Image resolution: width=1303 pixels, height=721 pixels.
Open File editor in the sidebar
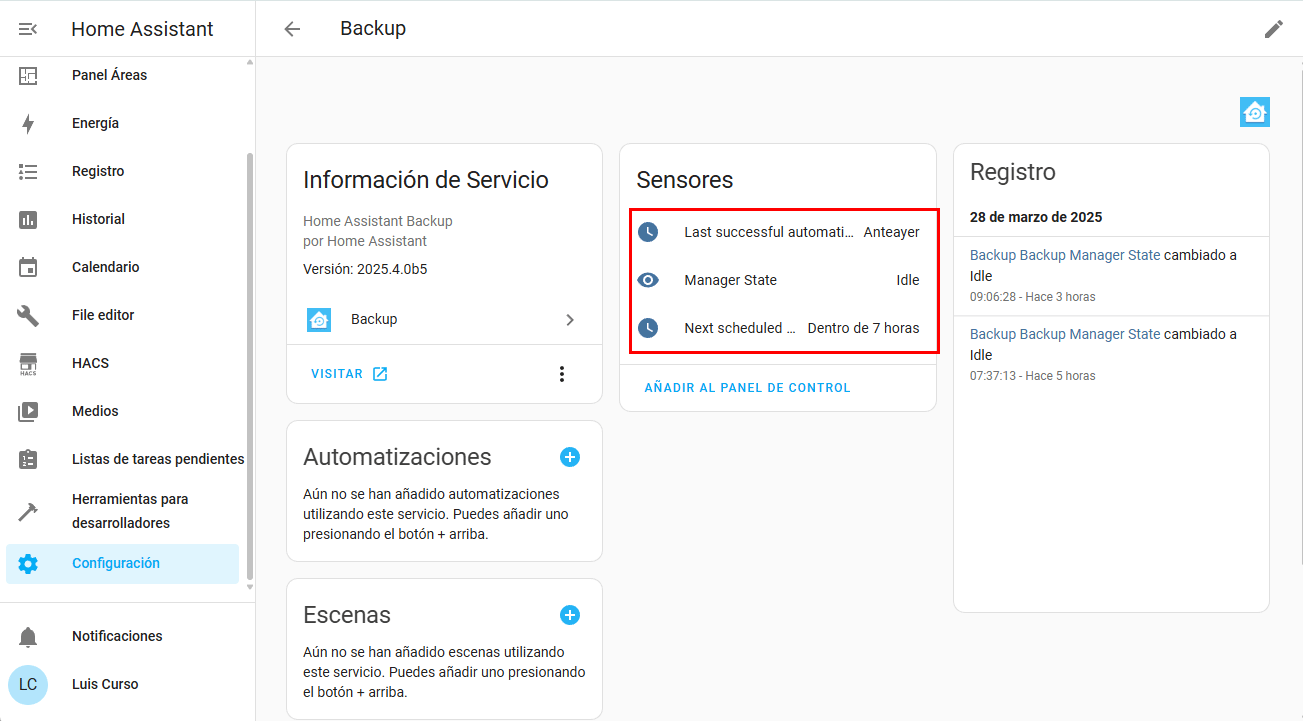coord(122,315)
